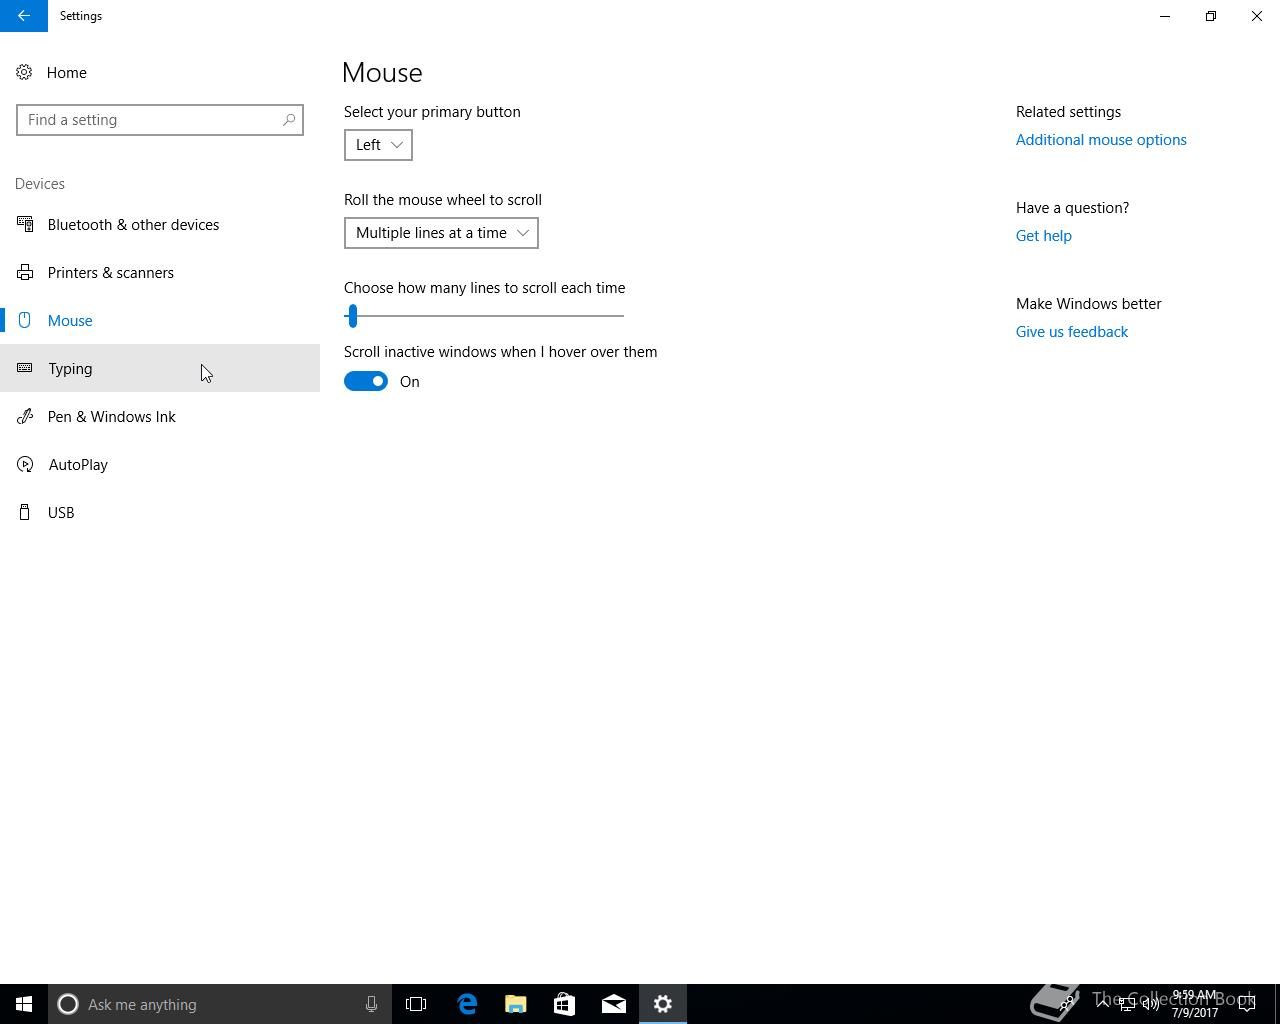Select the Mouse settings page

pos(160,320)
